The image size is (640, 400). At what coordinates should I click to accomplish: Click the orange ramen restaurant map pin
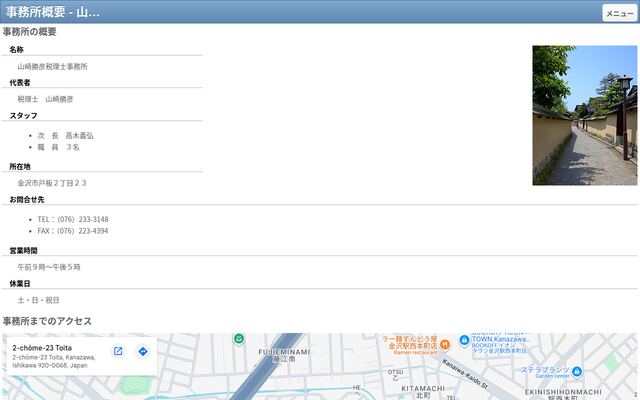click(445, 345)
